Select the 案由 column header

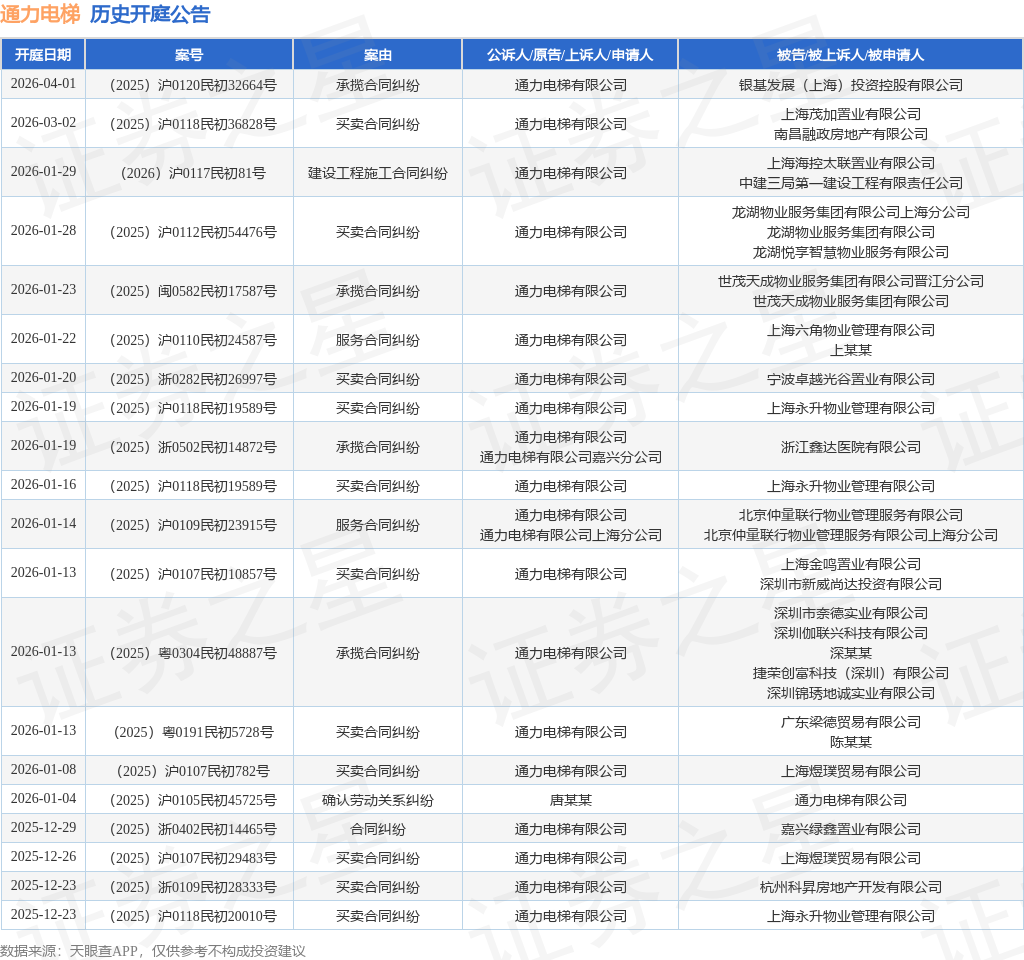[x=377, y=55]
